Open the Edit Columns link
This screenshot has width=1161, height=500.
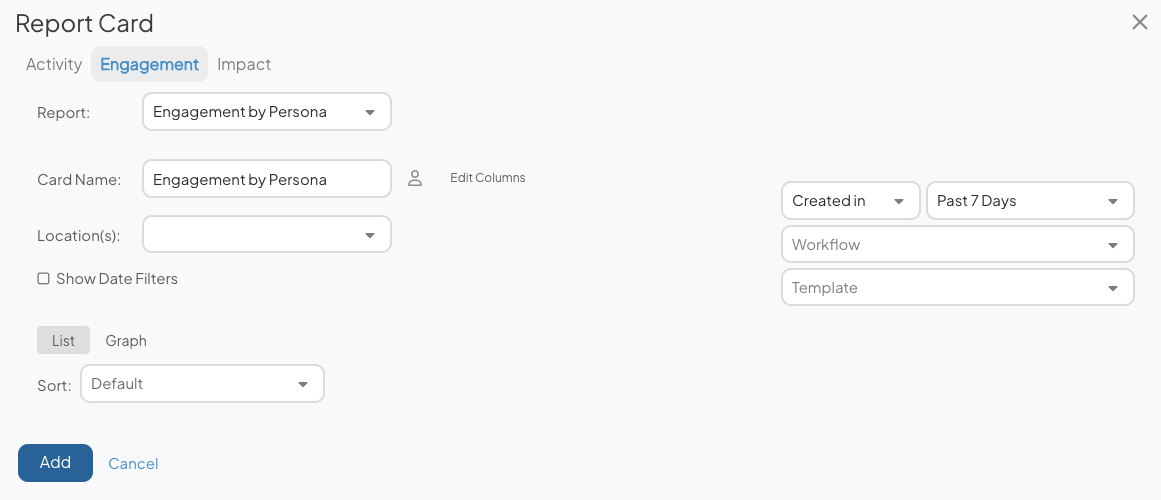(488, 178)
